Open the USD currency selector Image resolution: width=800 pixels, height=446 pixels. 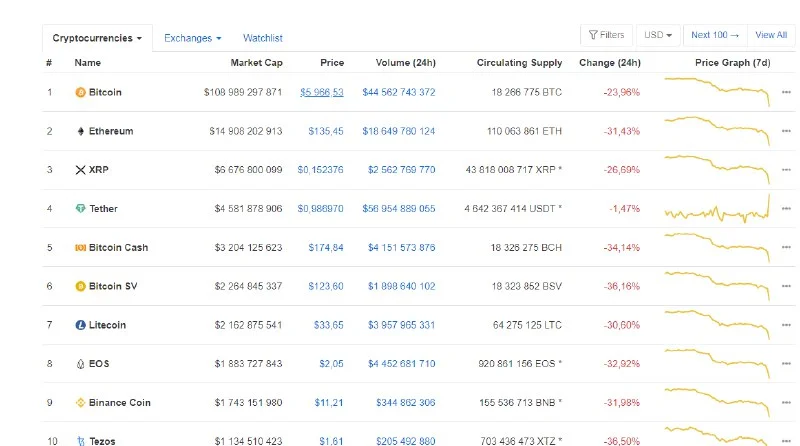[658, 35]
